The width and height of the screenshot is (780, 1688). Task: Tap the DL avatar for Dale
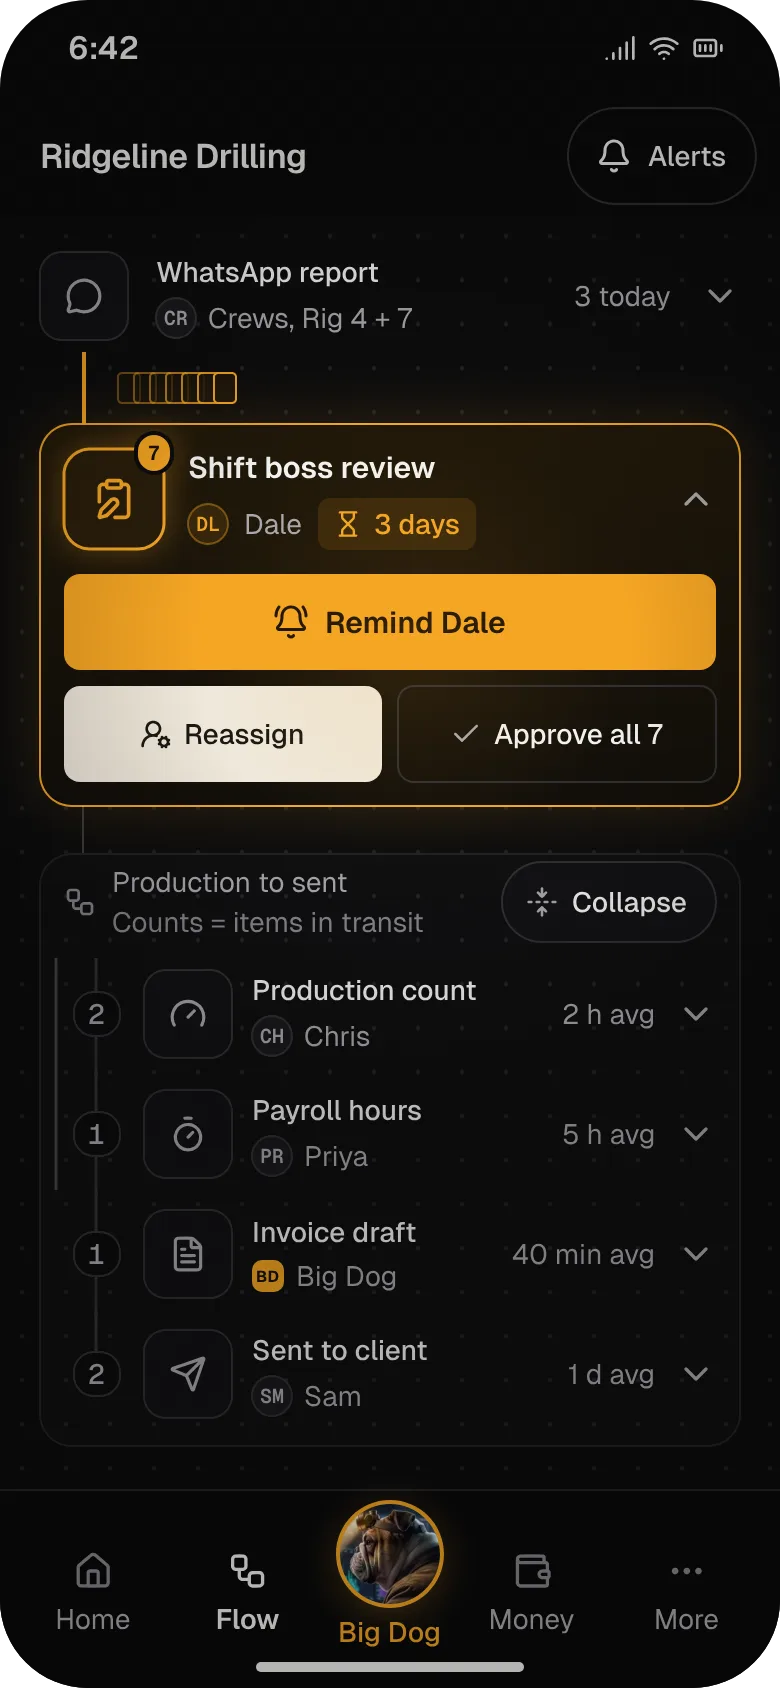[208, 525]
